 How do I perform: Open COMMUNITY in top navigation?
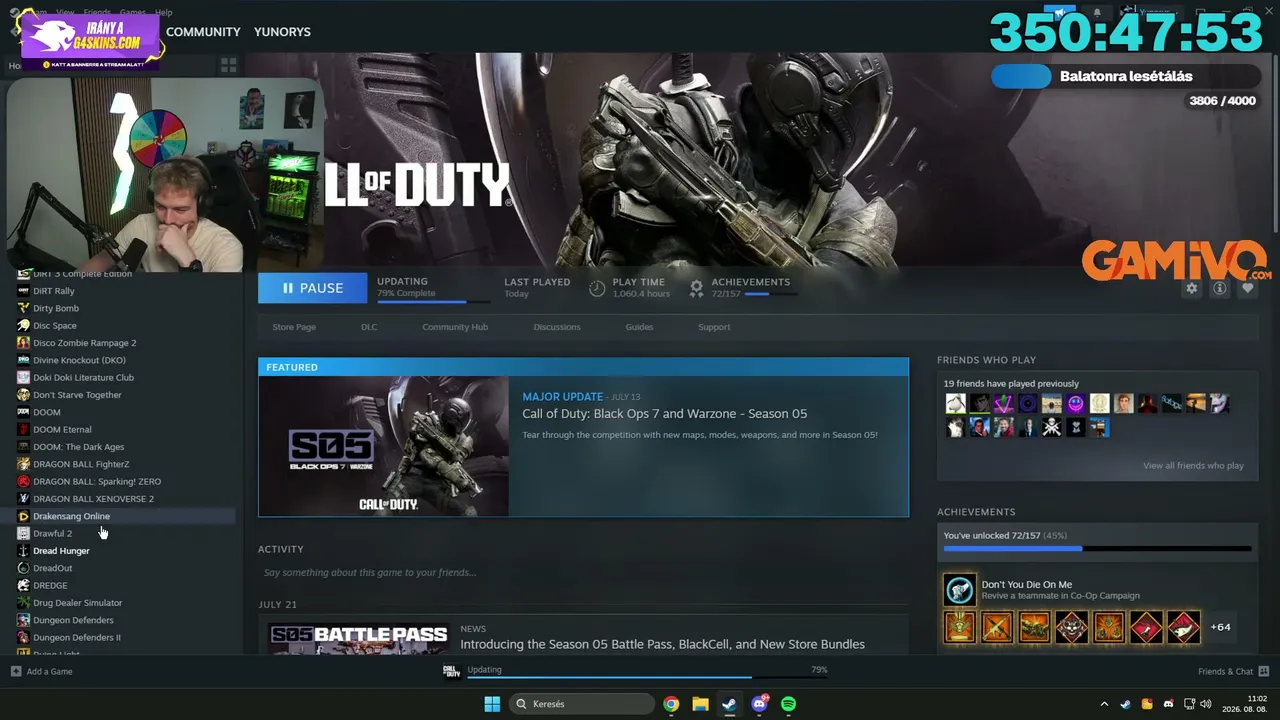point(203,32)
